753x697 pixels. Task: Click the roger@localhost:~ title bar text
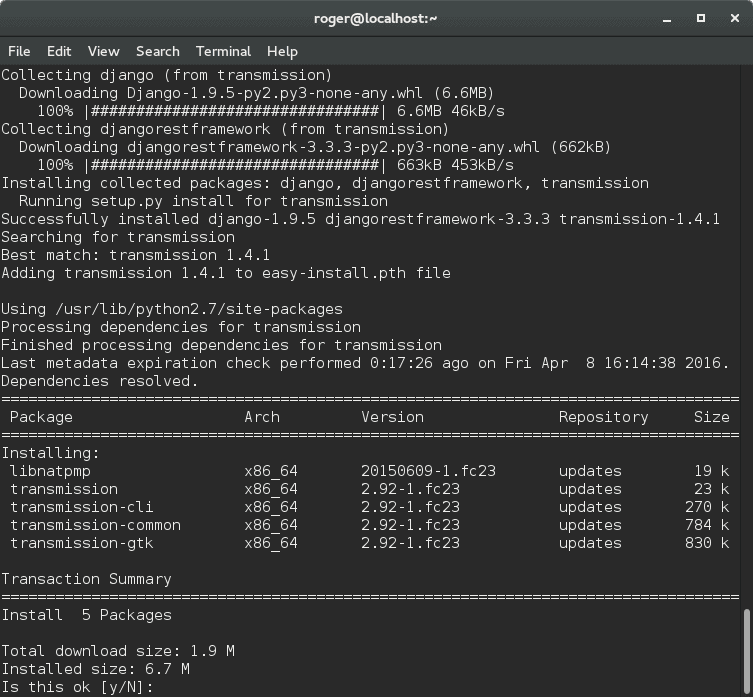(x=376, y=19)
